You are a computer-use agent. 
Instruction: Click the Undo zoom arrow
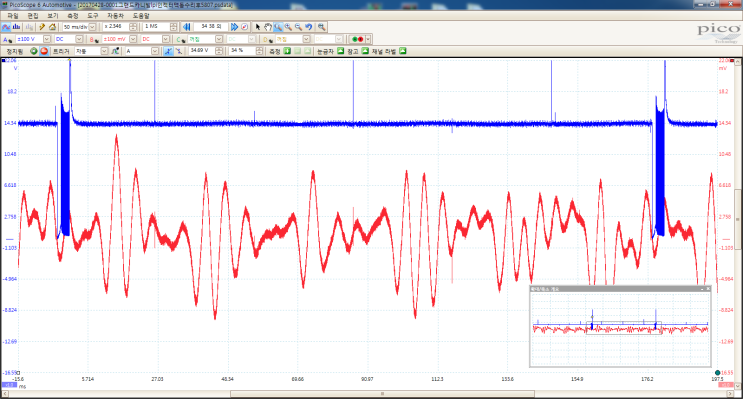point(308,27)
